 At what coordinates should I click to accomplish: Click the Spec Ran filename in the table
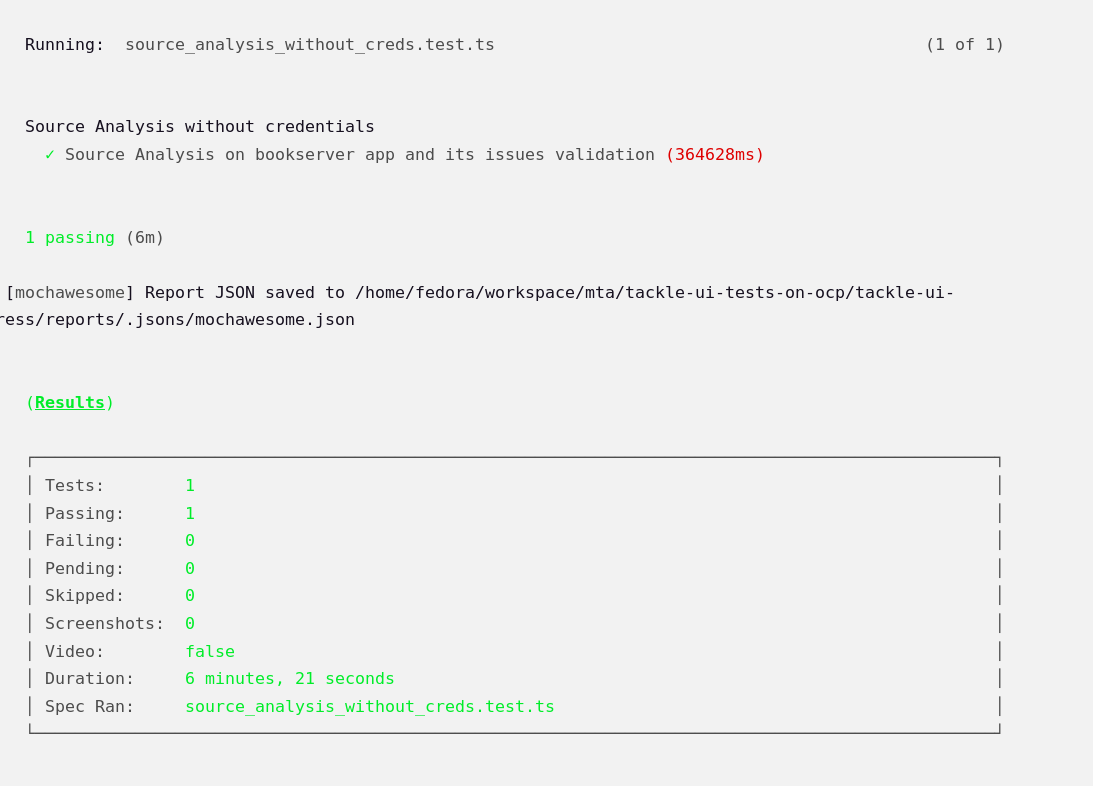pos(369,707)
